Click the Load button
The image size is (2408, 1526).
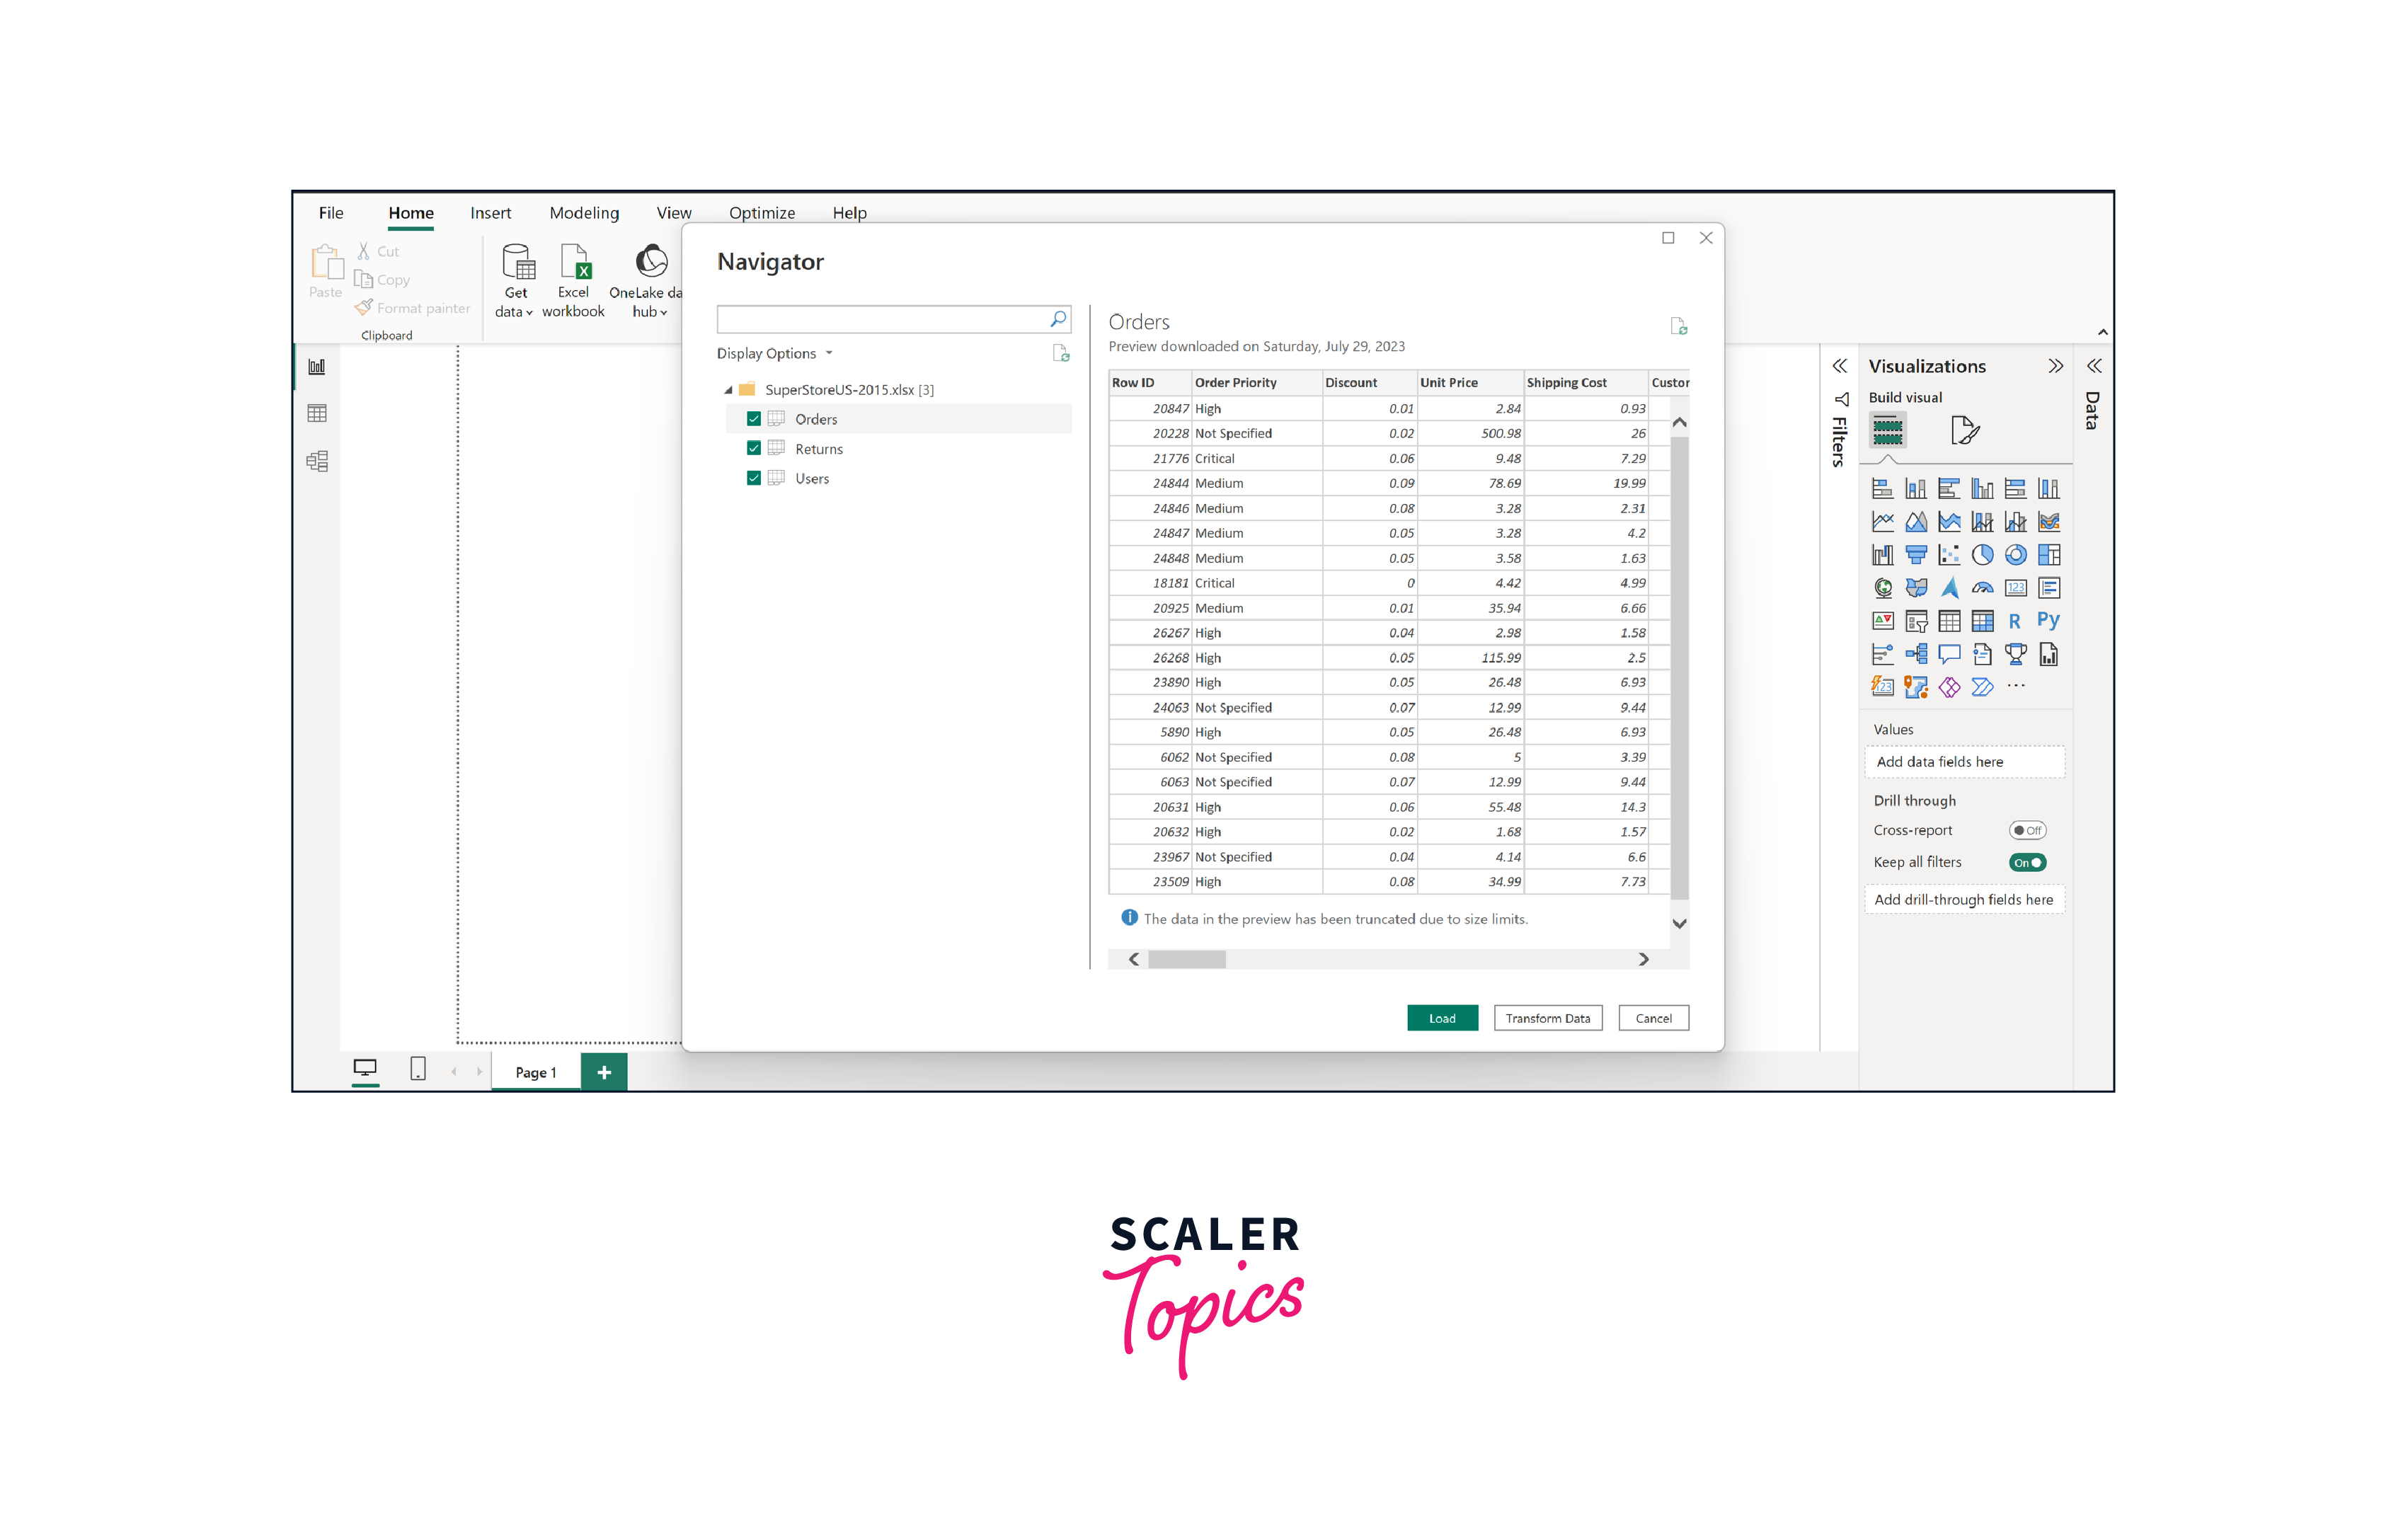point(1441,1018)
